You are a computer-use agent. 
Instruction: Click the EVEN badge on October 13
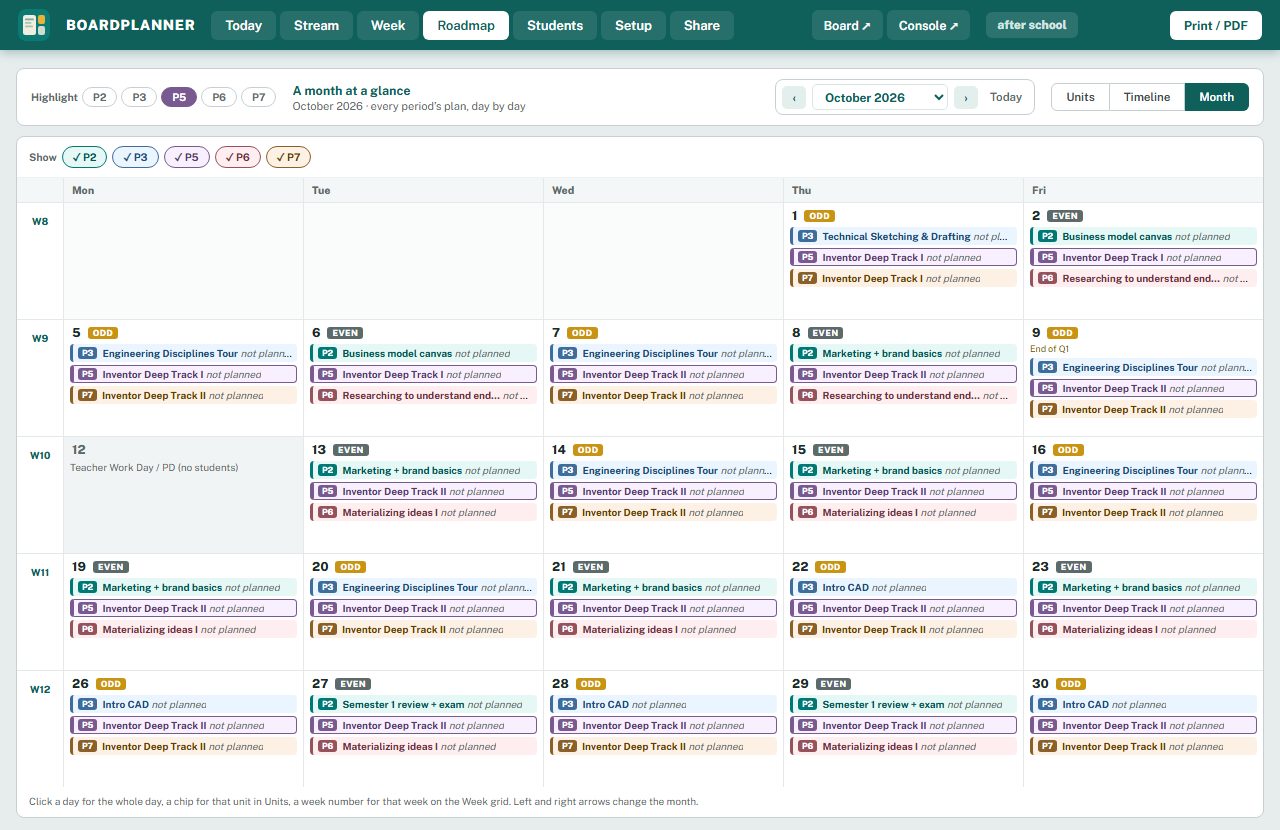(x=350, y=450)
